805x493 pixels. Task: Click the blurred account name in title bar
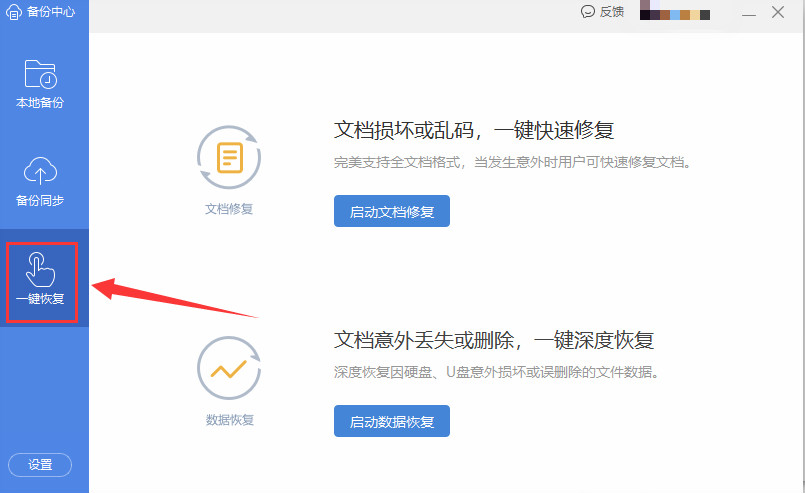point(675,14)
